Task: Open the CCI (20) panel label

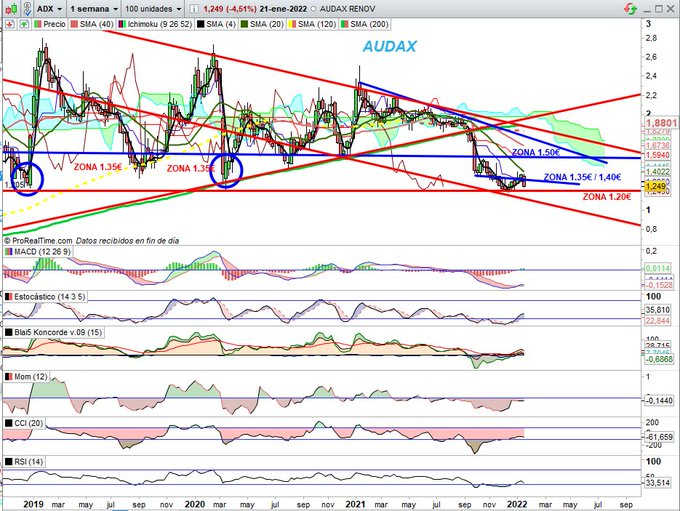Action: 24,423
